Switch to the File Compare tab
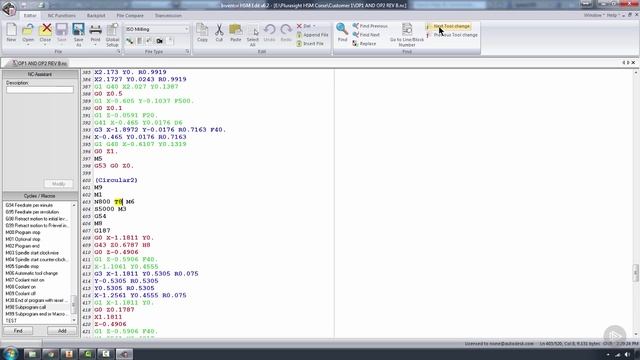 point(130,16)
